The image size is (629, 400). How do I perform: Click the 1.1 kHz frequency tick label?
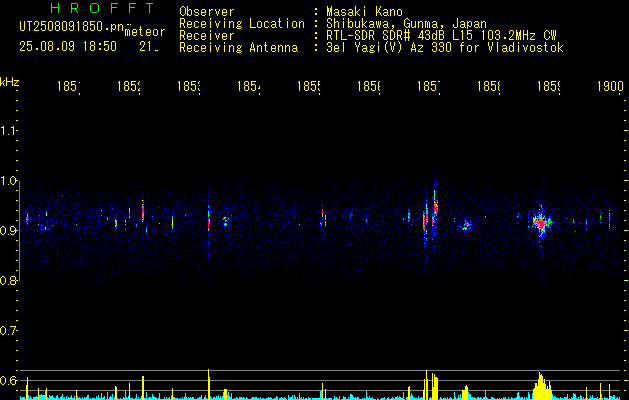pyautogui.click(x=8, y=131)
